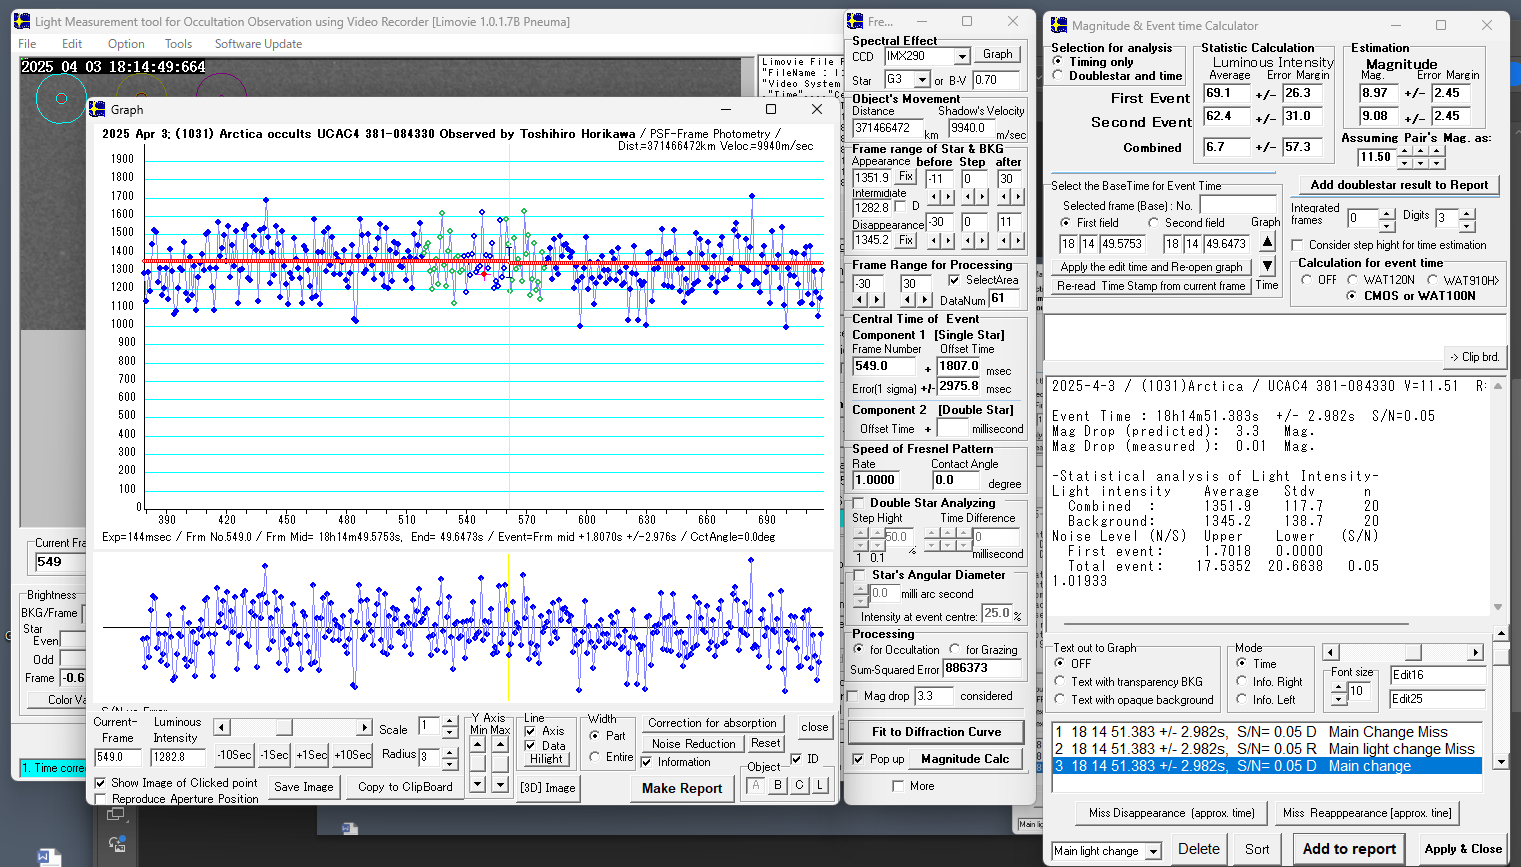
Task: Toggle Double Star Analyzing checkbox
Action: pos(857,503)
